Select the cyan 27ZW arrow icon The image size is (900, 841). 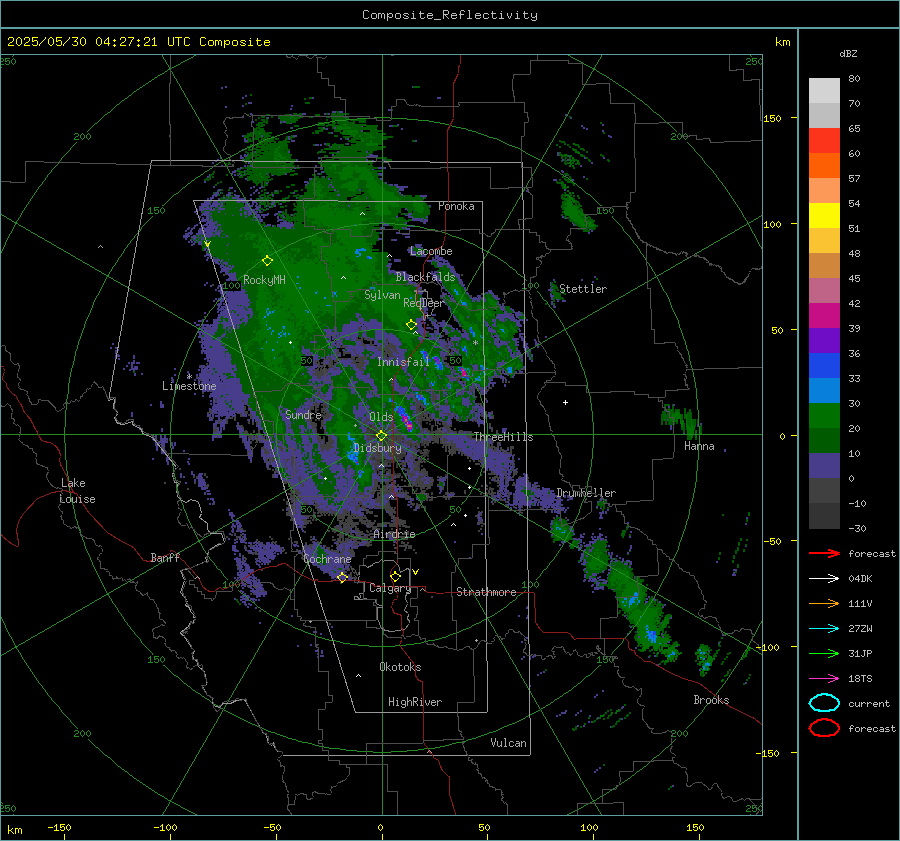824,629
